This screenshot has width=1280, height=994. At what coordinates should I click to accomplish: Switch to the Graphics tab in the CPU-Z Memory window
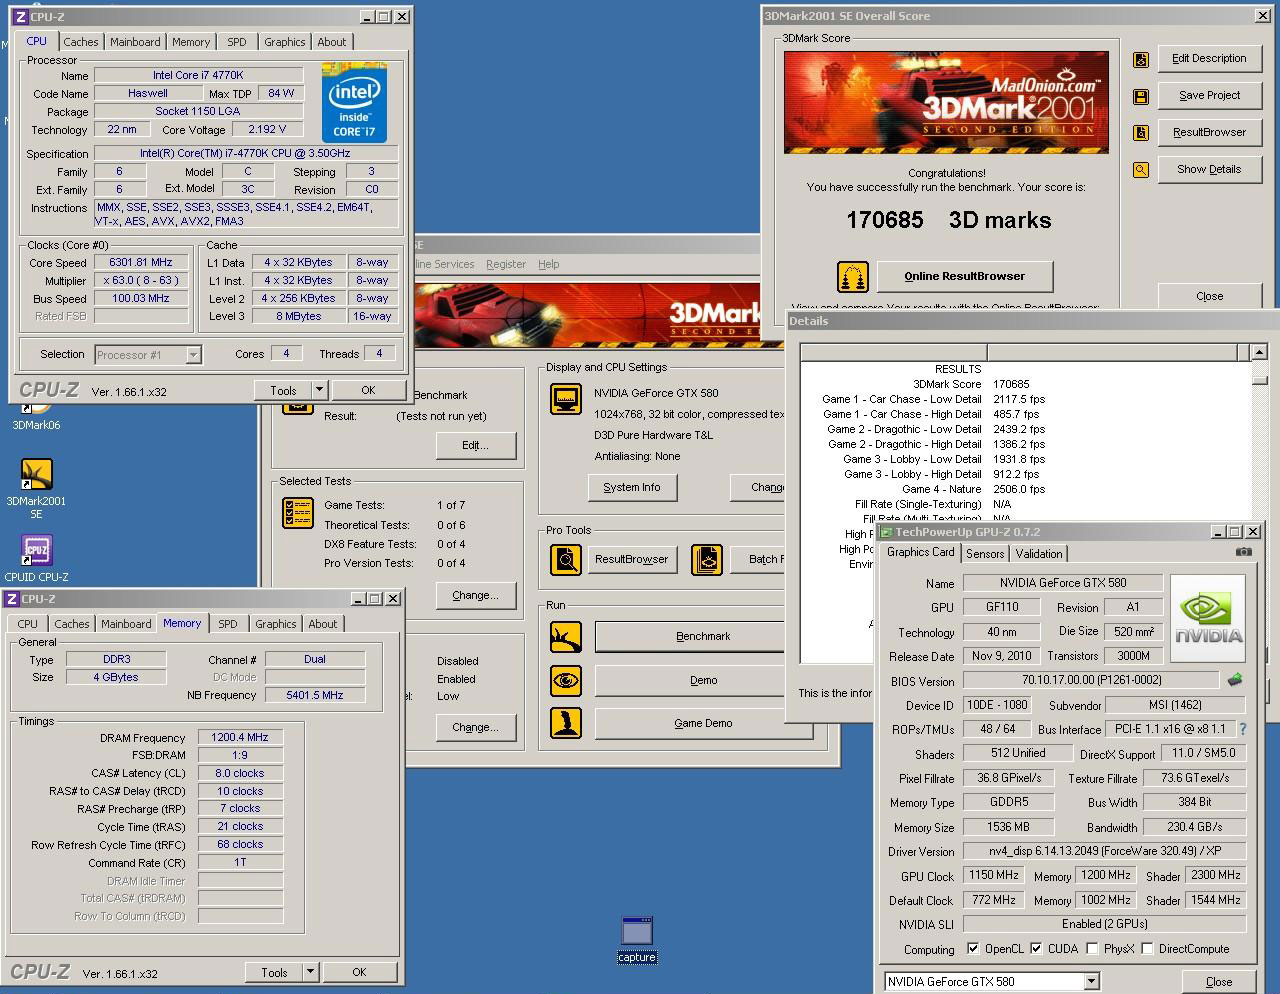click(x=275, y=624)
